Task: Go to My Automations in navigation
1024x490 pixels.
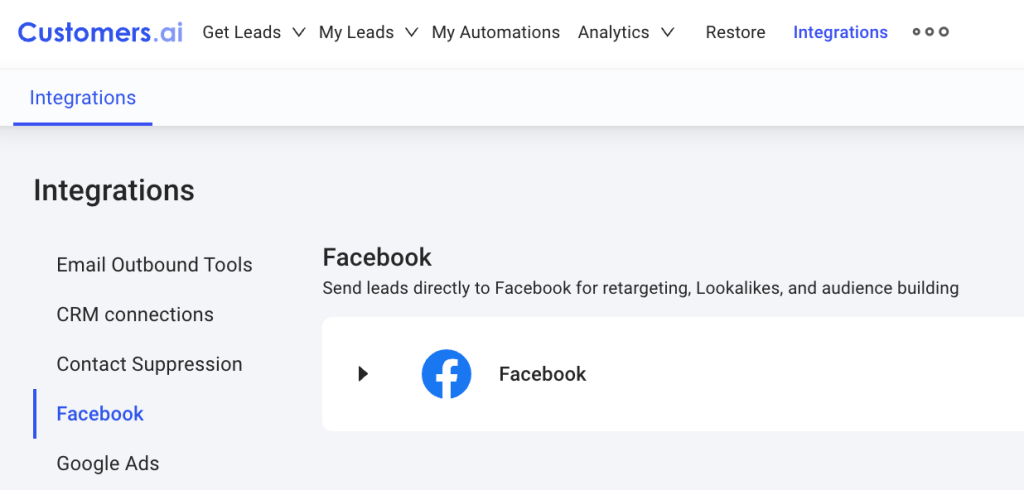Action: [496, 32]
